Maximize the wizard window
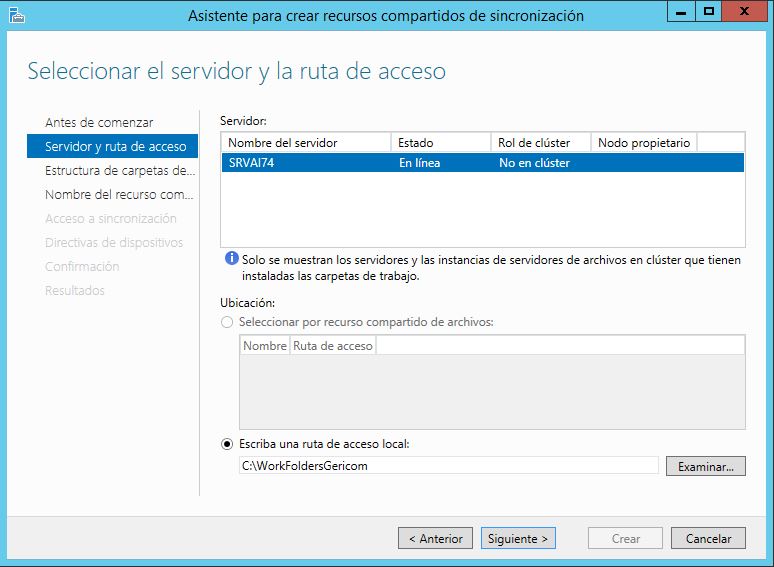The width and height of the screenshot is (774, 567). (x=709, y=13)
